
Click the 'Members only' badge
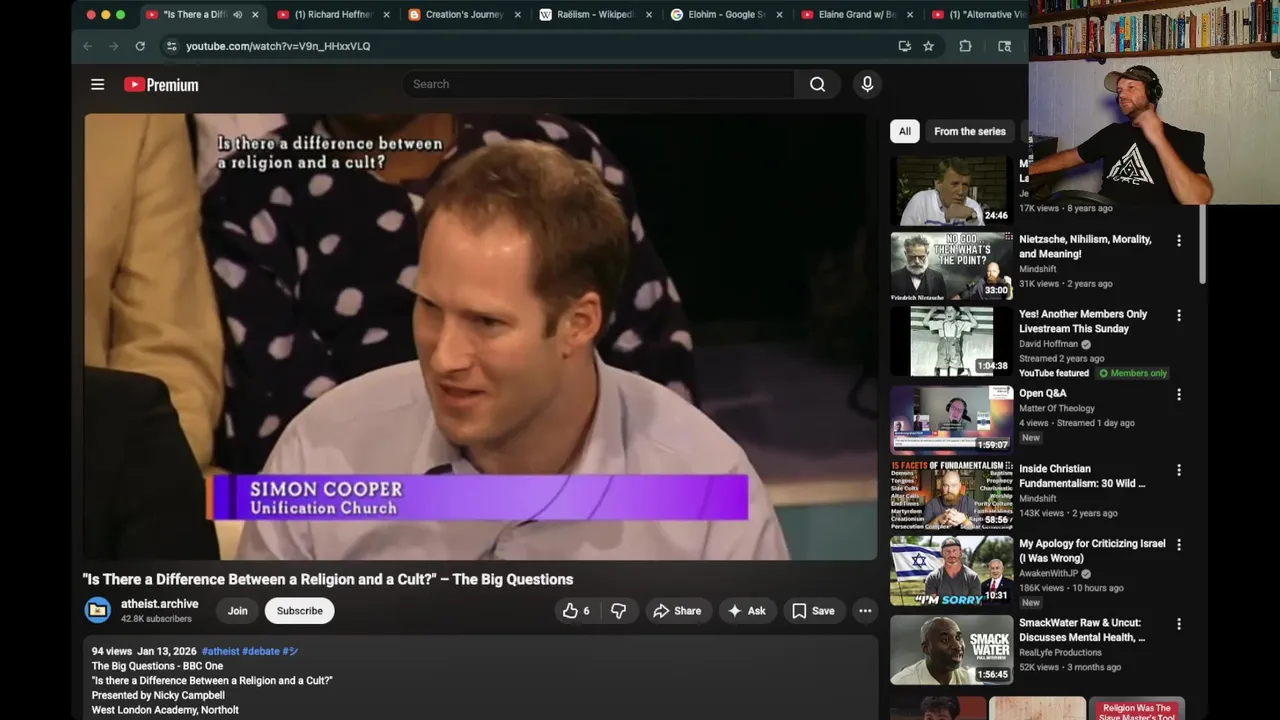tap(1133, 373)
